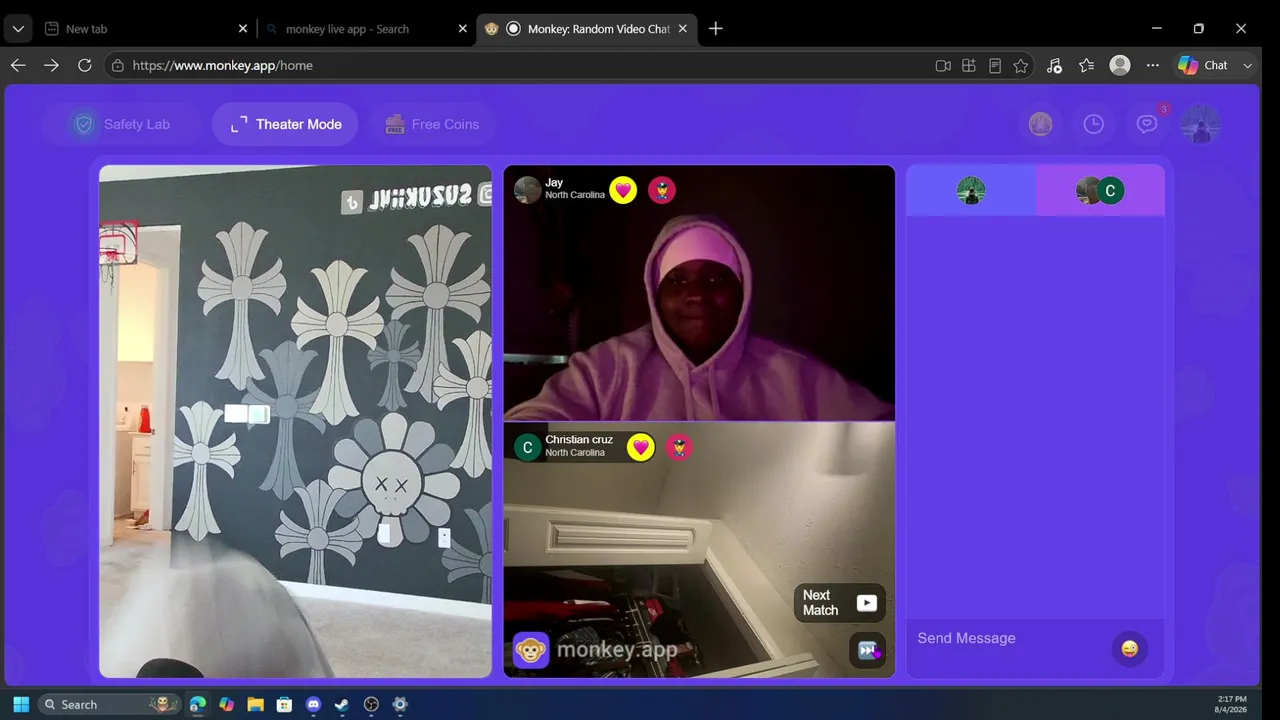
Task: Select the chat tab with C avatar
Action: [x=1100, y=190]
